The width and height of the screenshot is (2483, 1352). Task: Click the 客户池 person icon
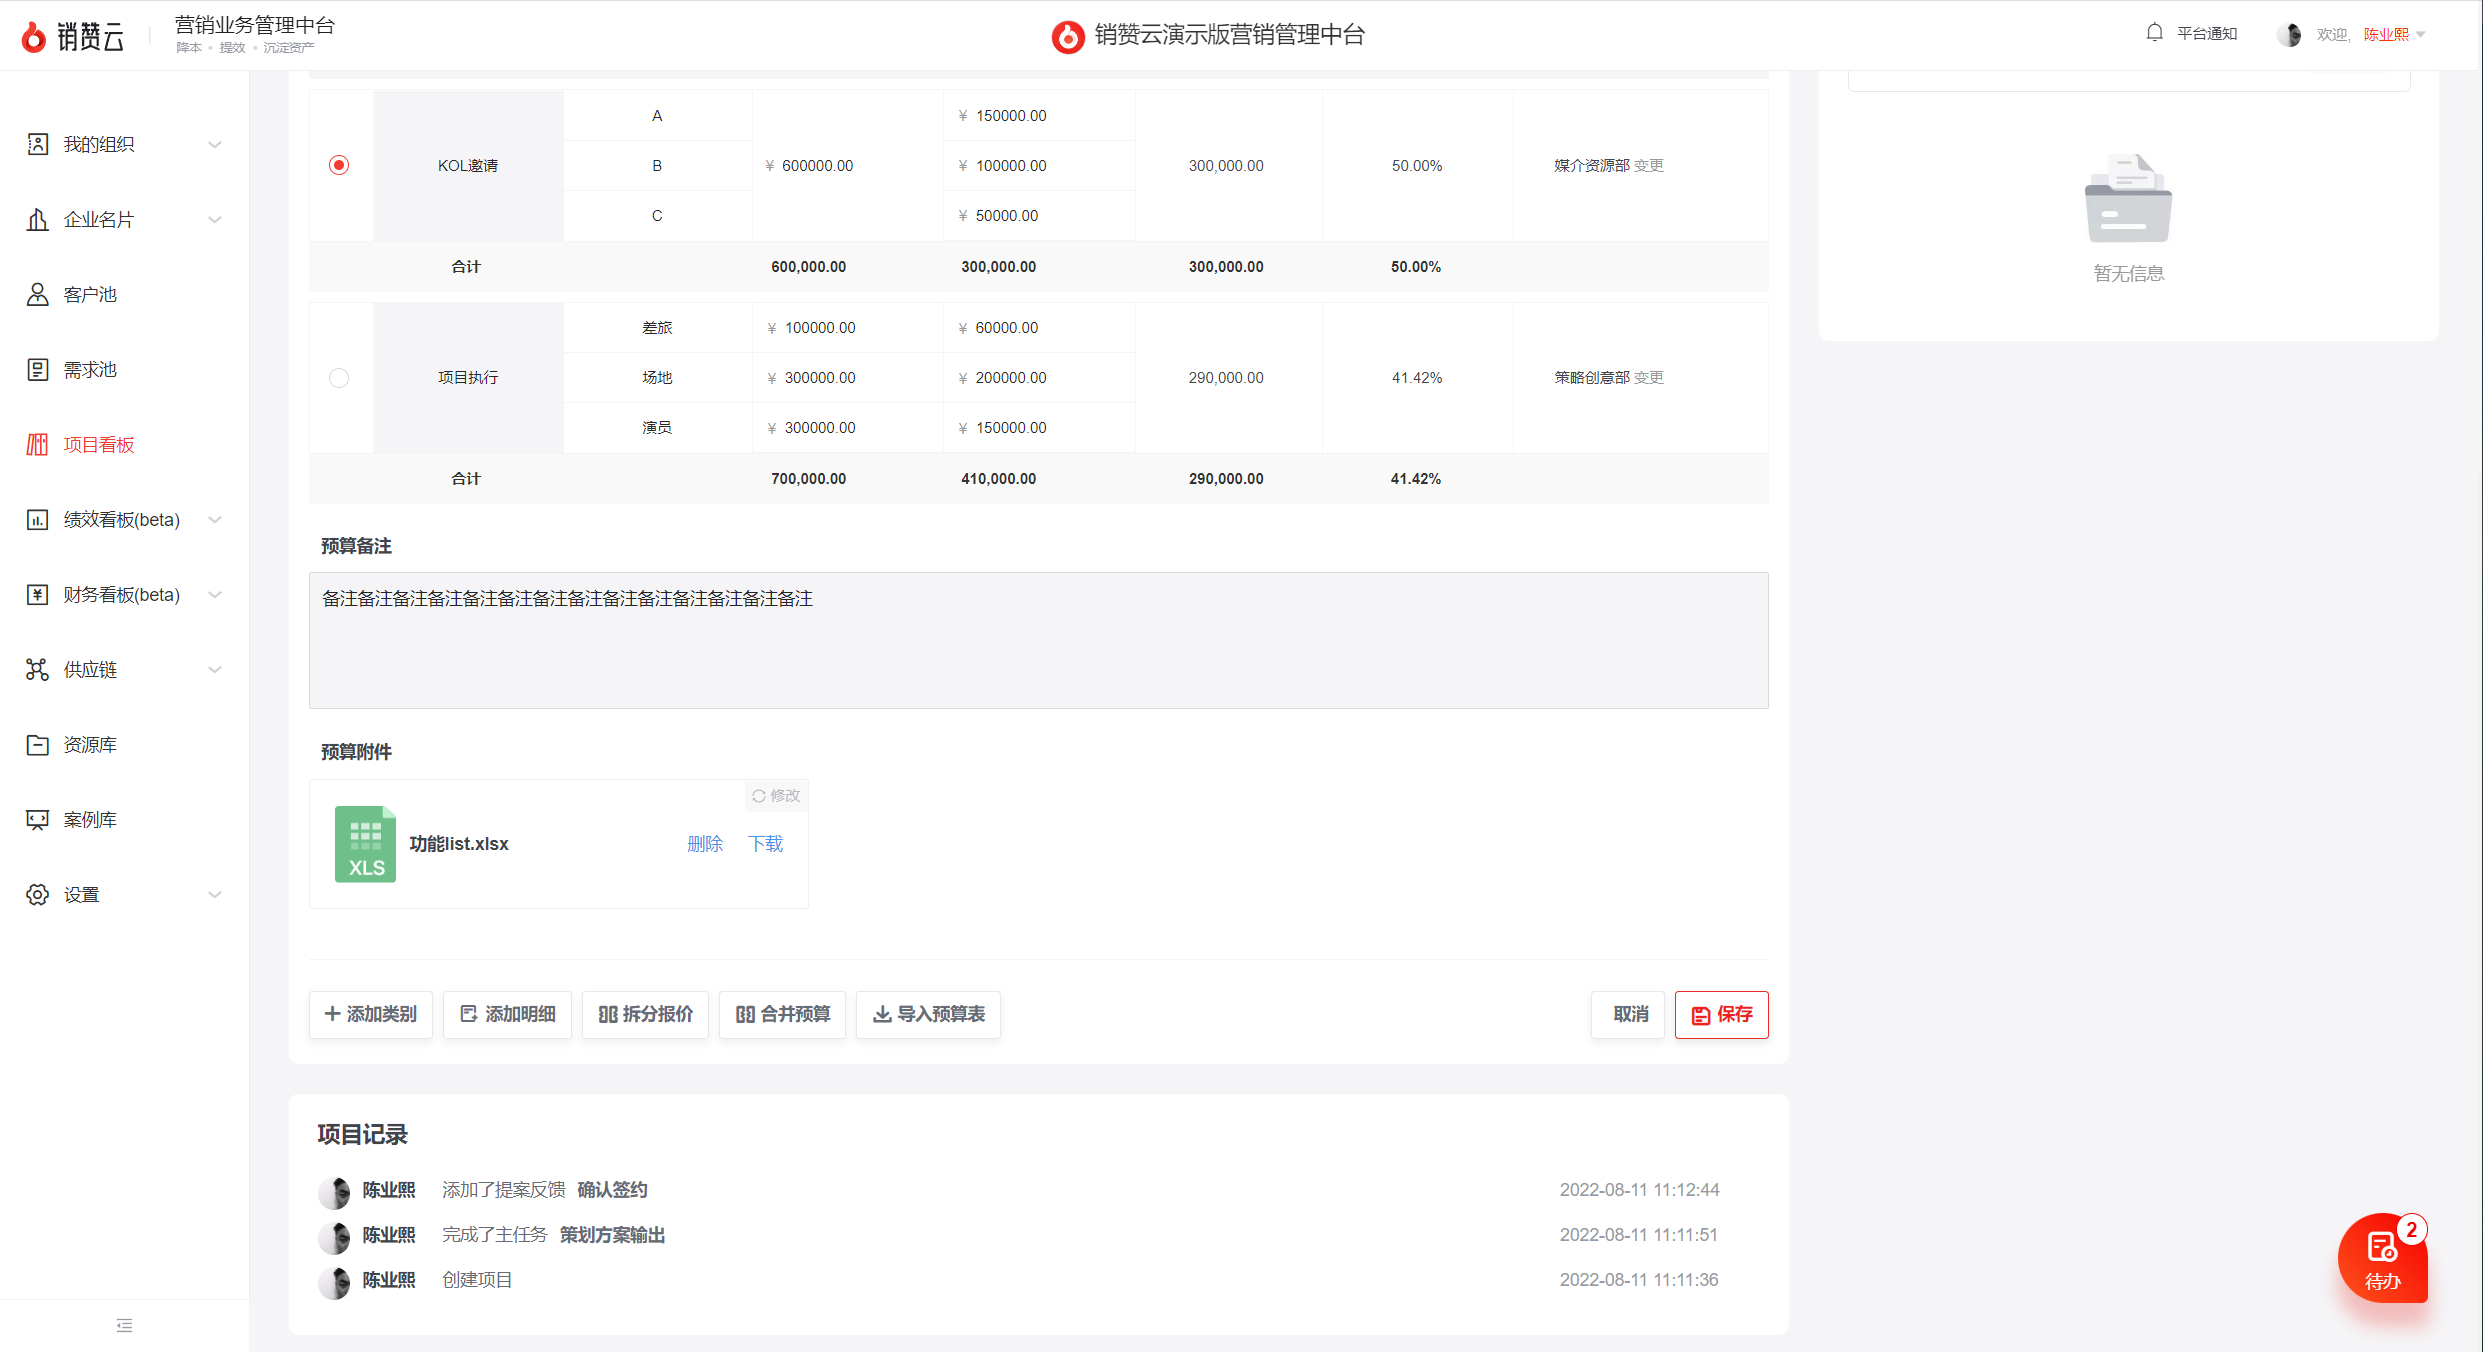tap(37, 294)
